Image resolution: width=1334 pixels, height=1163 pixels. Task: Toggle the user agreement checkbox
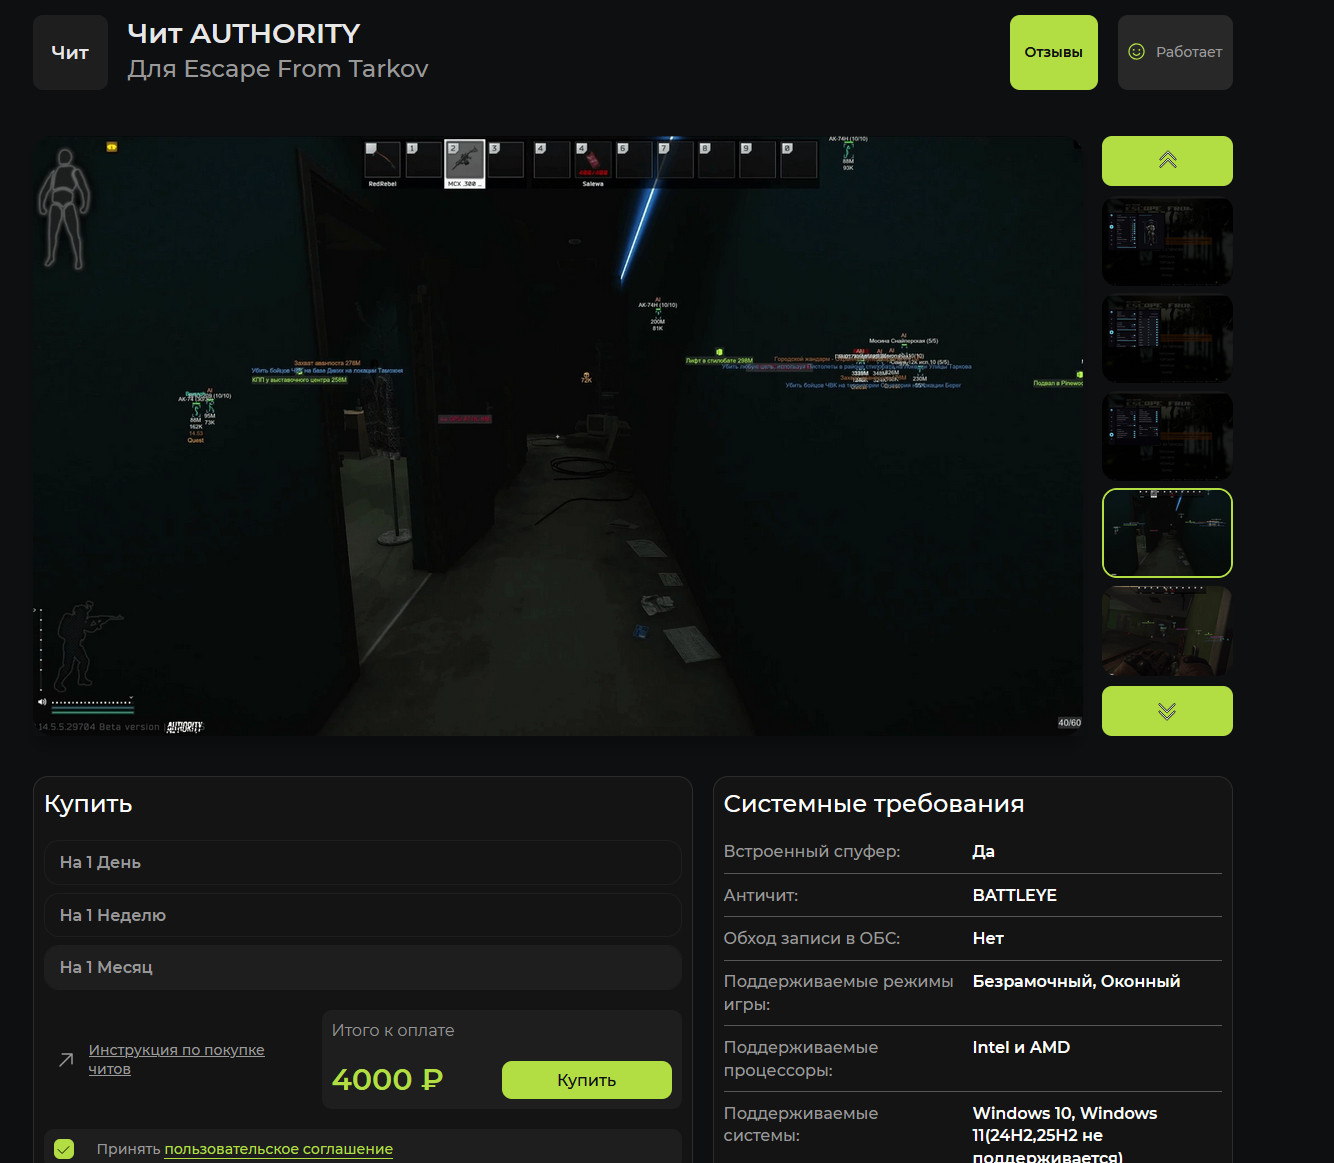coord(64,1149)
